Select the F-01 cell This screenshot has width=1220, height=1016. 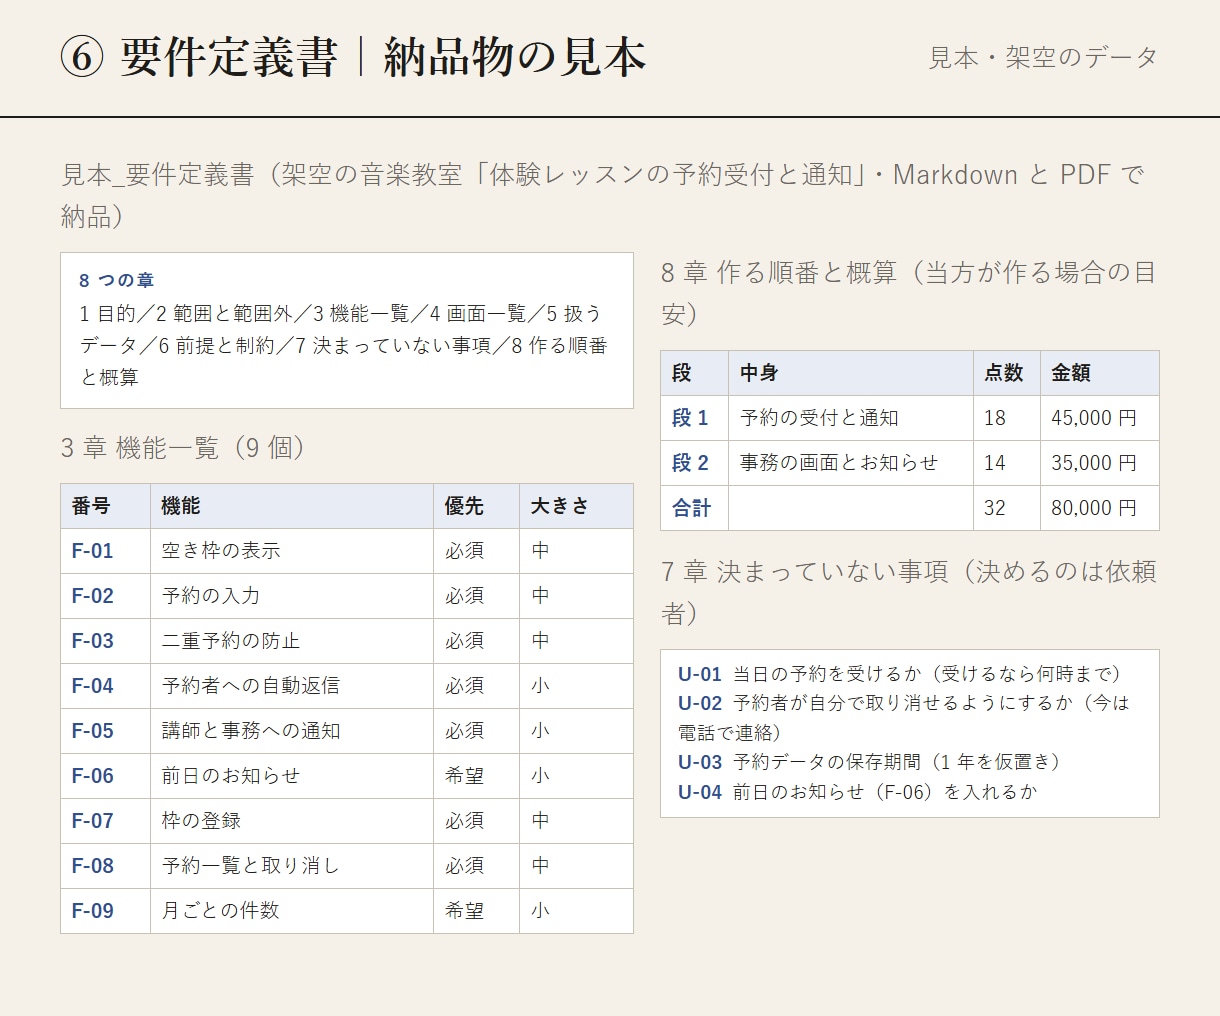tap(105, 551)
